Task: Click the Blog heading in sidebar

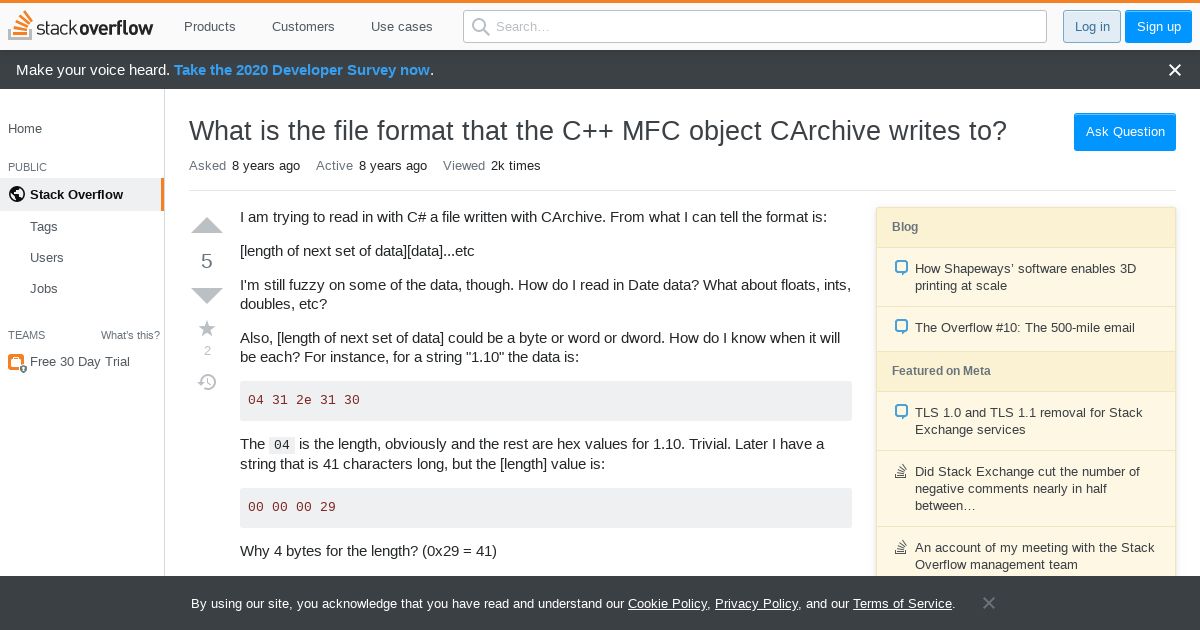Action: click(905, 227)
